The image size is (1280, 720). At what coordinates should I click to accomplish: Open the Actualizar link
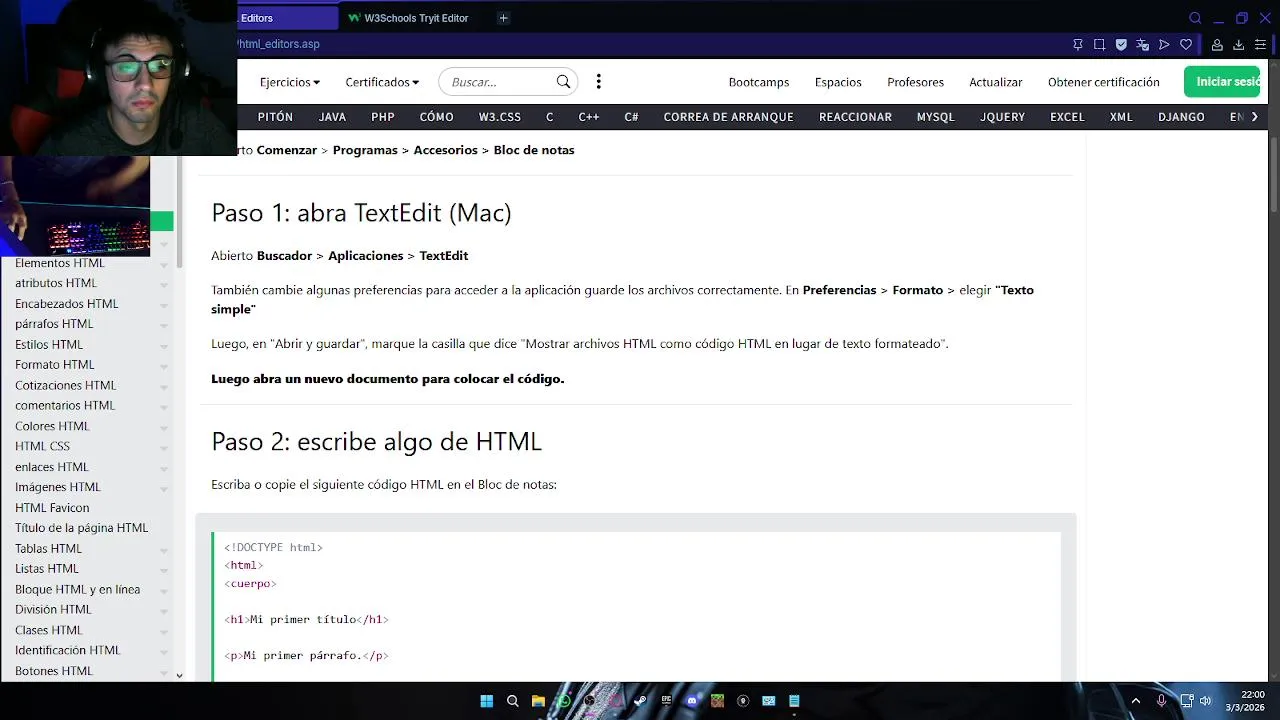[x=996, y=82]
